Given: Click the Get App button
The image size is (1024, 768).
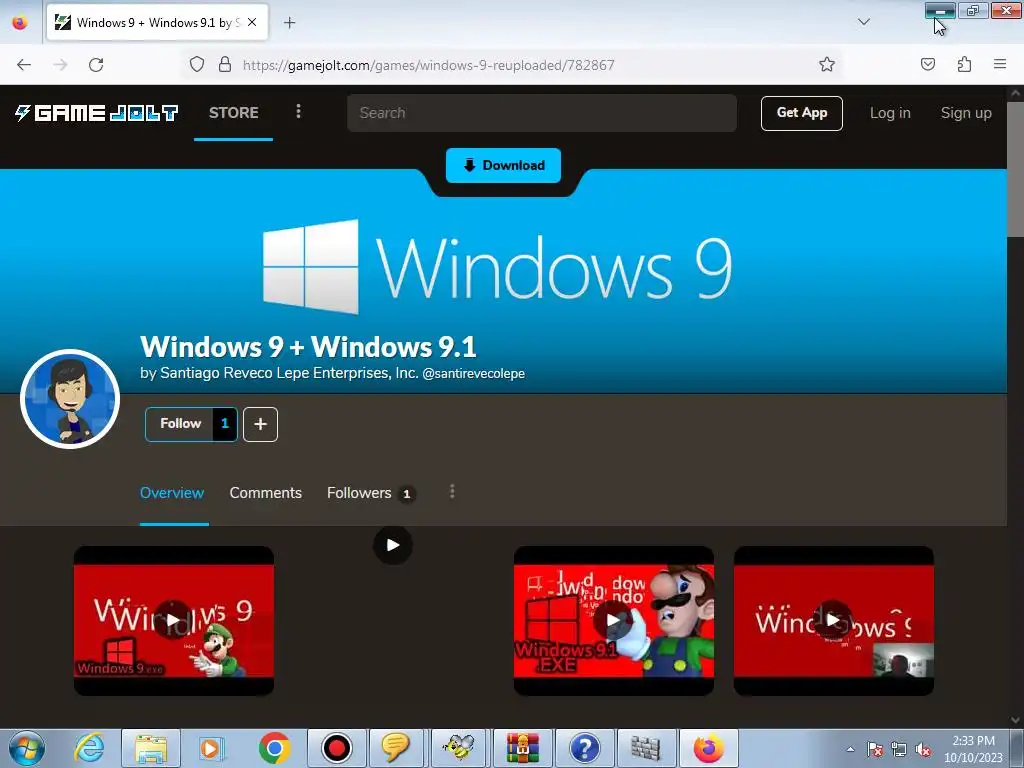Looking at the screenshot, I should click(x=801, y=113).
